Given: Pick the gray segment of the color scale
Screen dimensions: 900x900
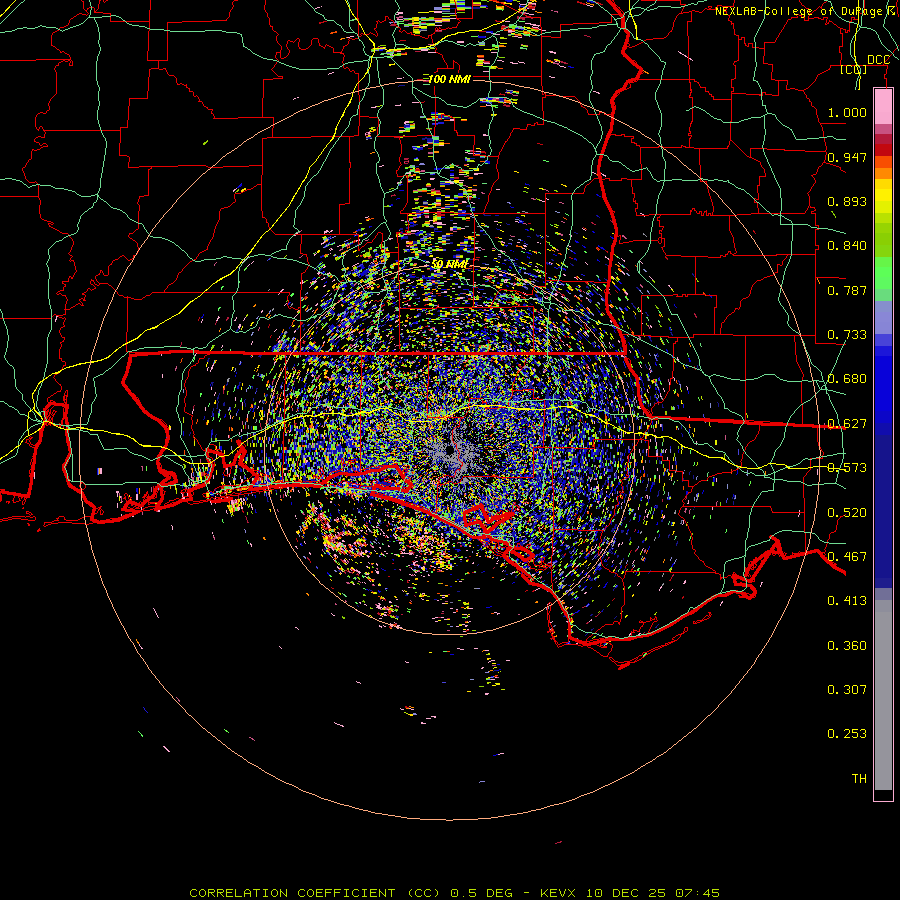Looking at the screenshot, I should [x=883, y=695].
